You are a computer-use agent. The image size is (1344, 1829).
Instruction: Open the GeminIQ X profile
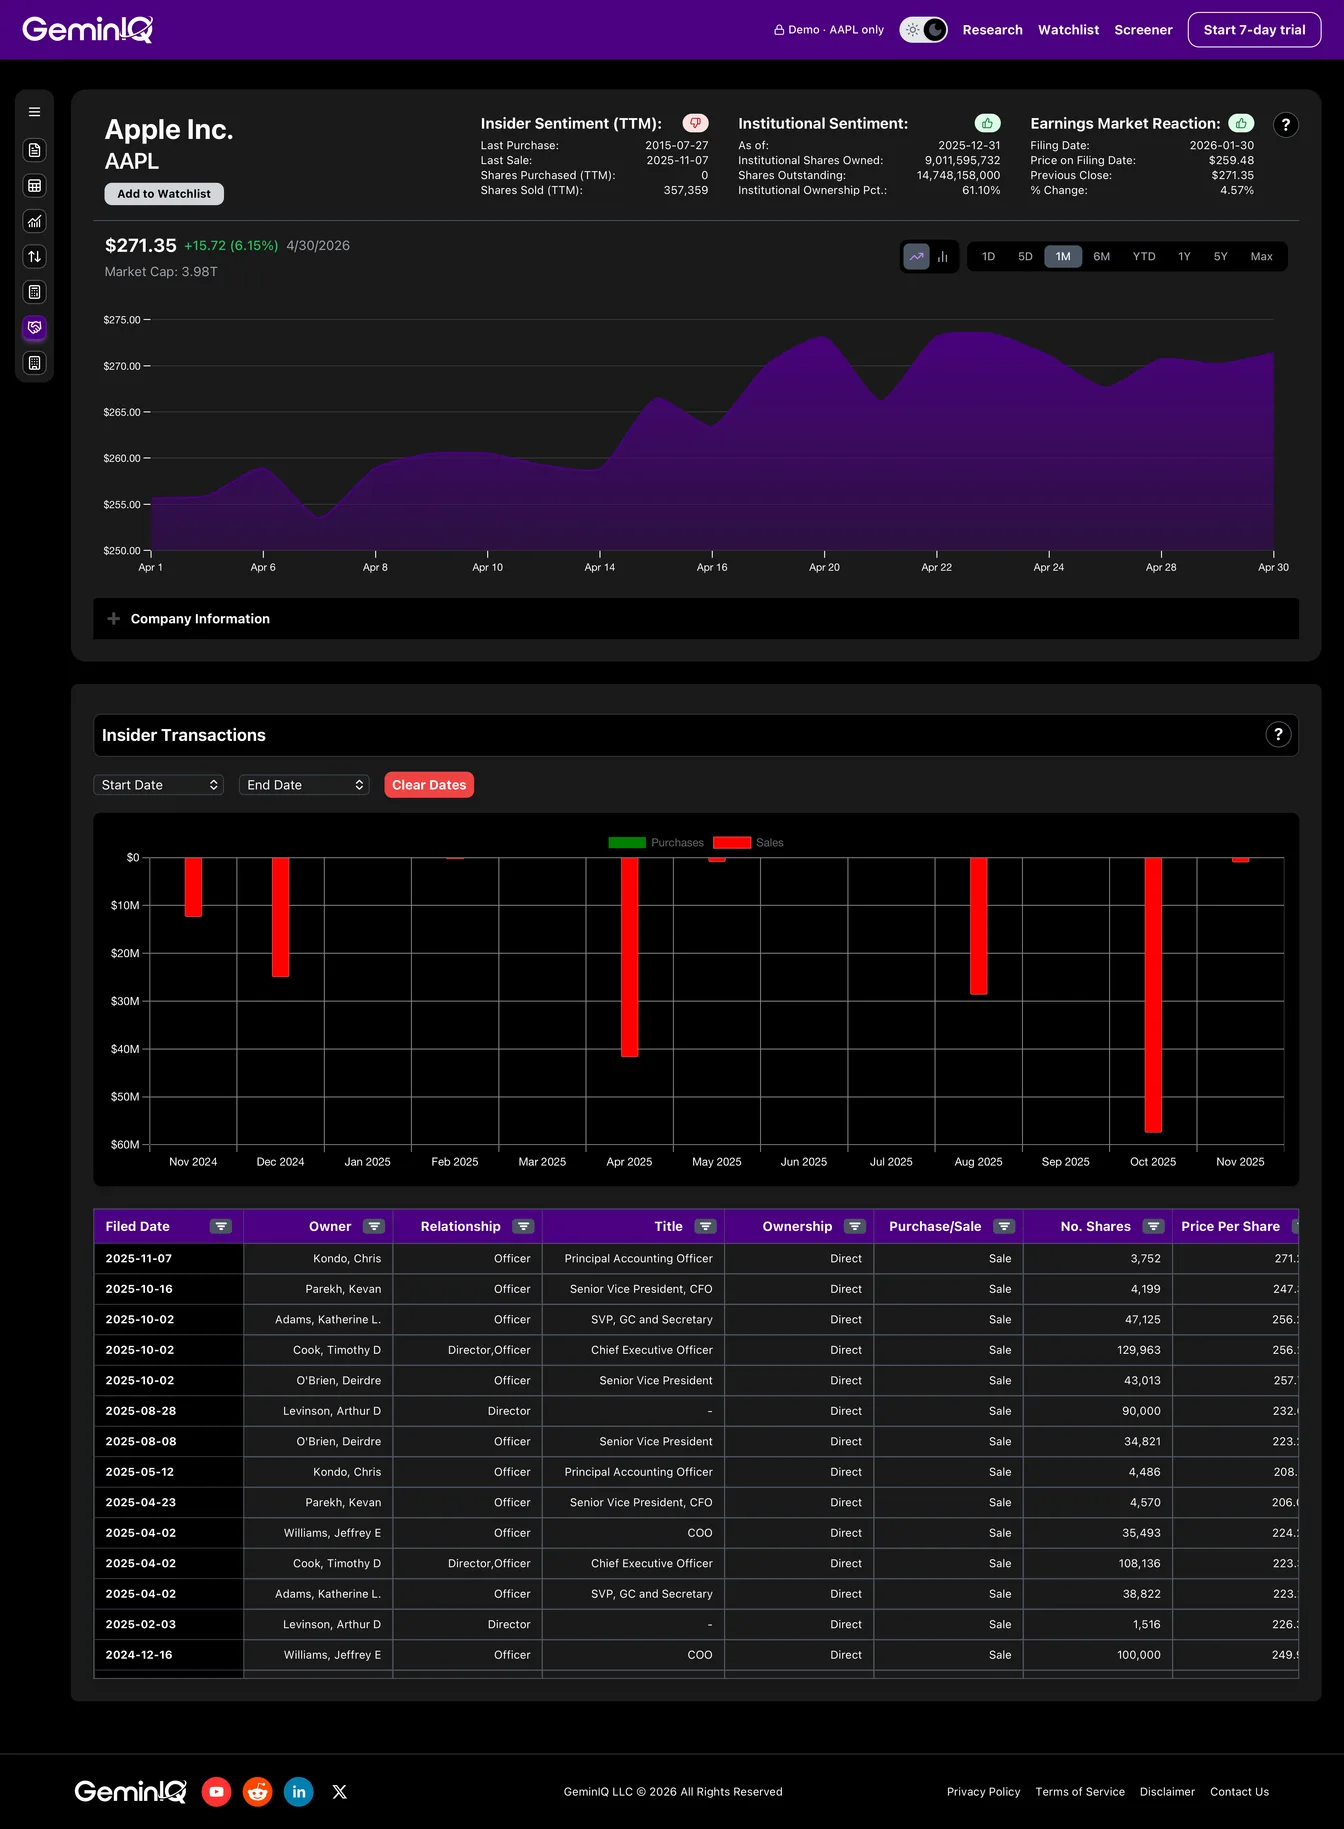340,1792
